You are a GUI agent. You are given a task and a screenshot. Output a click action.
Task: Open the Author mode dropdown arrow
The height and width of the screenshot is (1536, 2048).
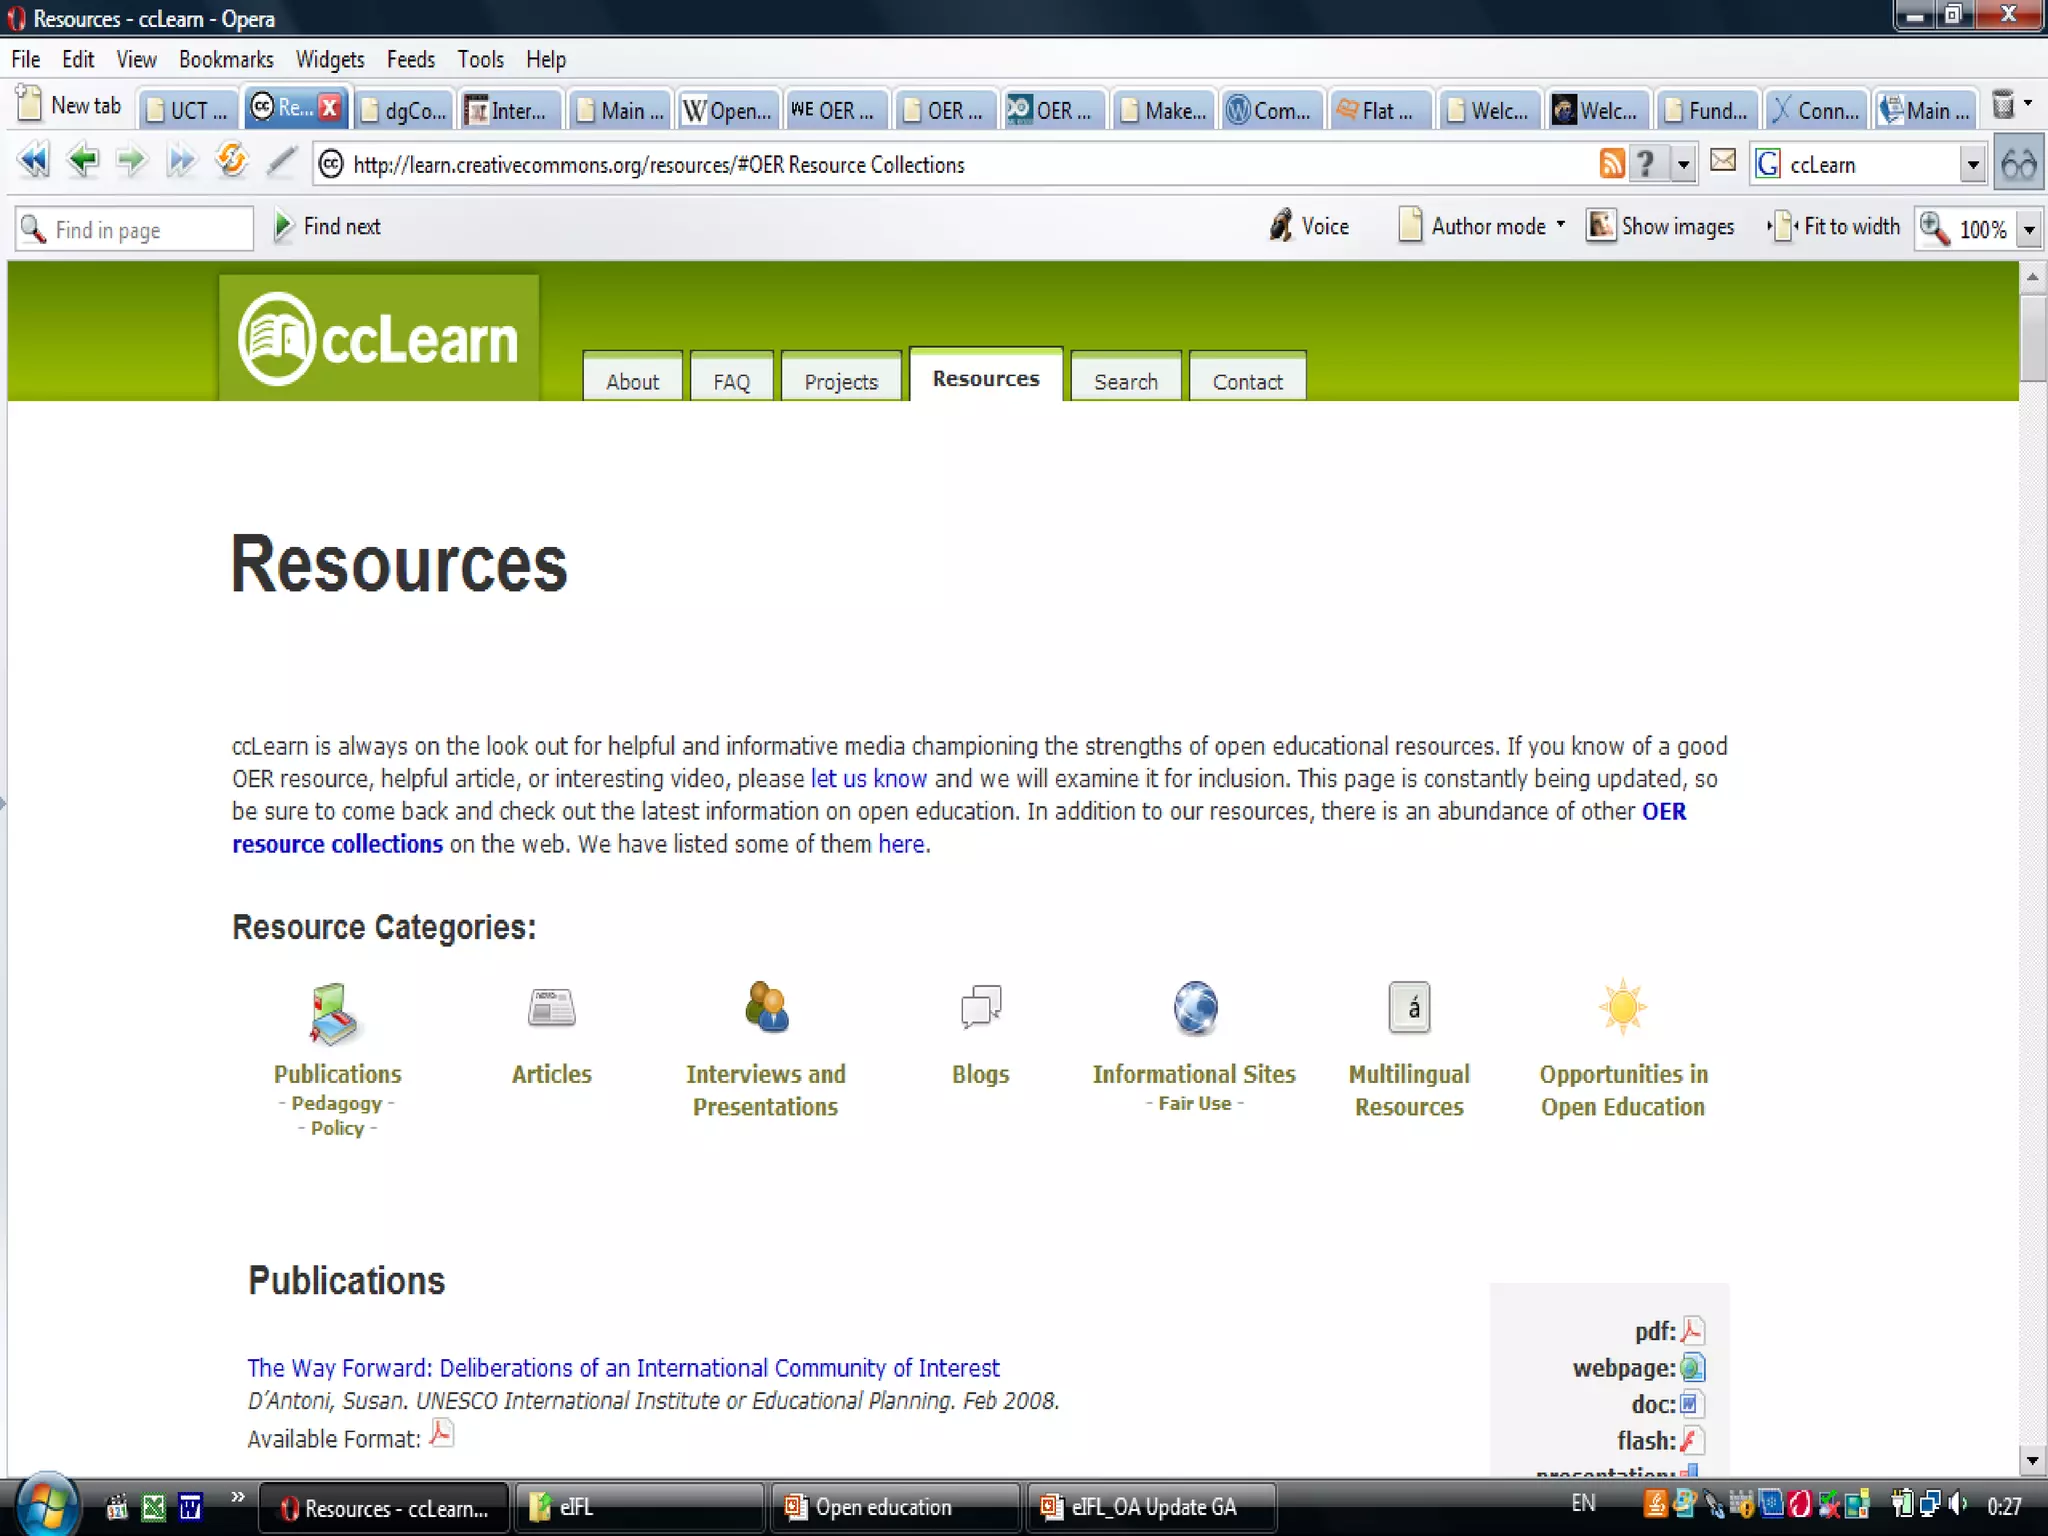pyautogui.click(x=1560, y=225)
